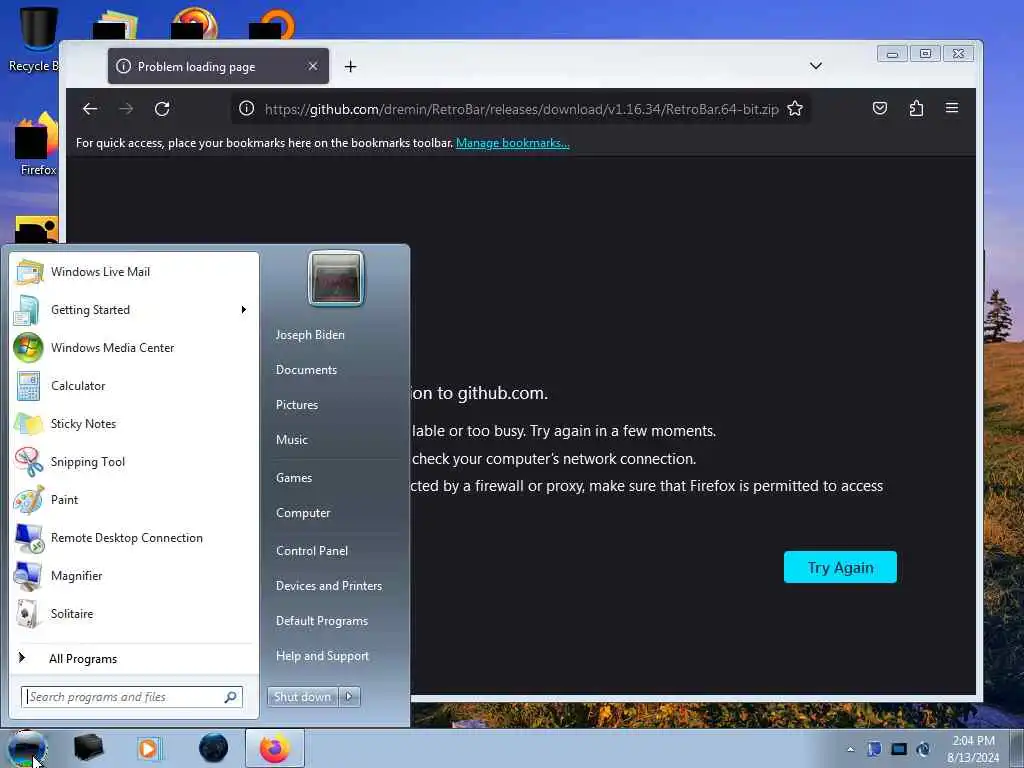Click the Action Center flag tray icon
Viewport: 1024px width, 768px height.
tap(874, 749)
